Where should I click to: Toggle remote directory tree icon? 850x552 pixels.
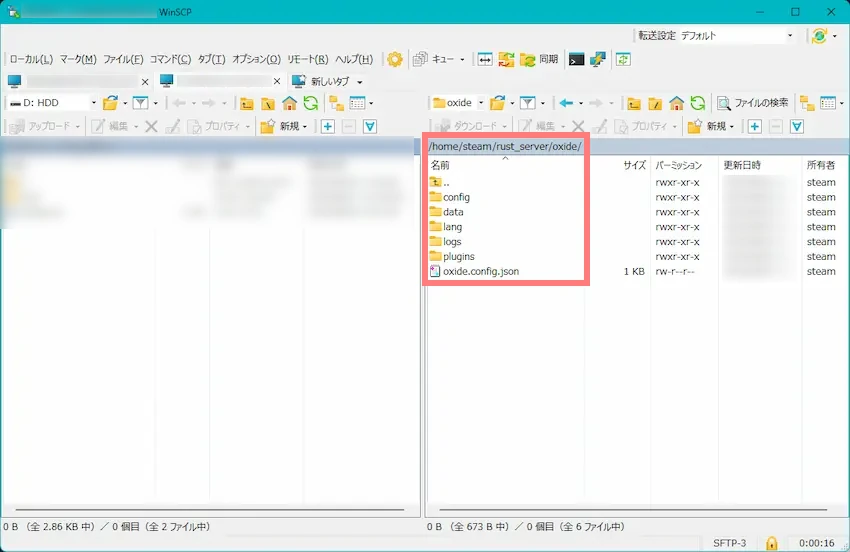coord(807,103)
